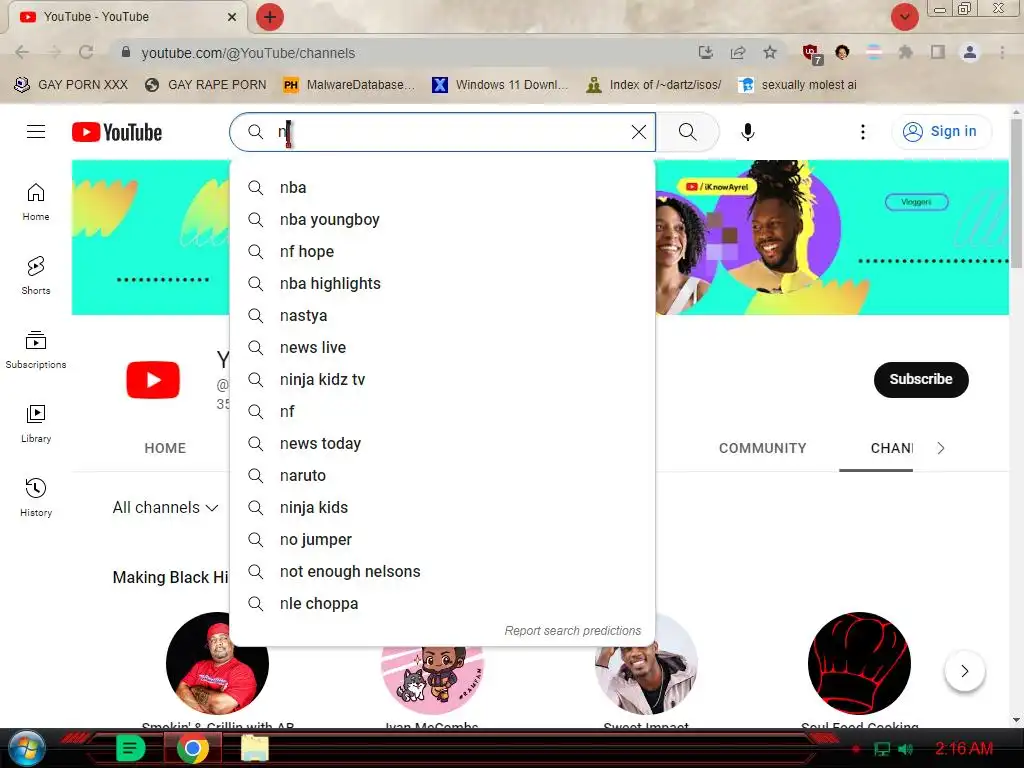This screenshot has height=768, width=1024.
Task: Click the volume tray icon
Action: (905, 749)
